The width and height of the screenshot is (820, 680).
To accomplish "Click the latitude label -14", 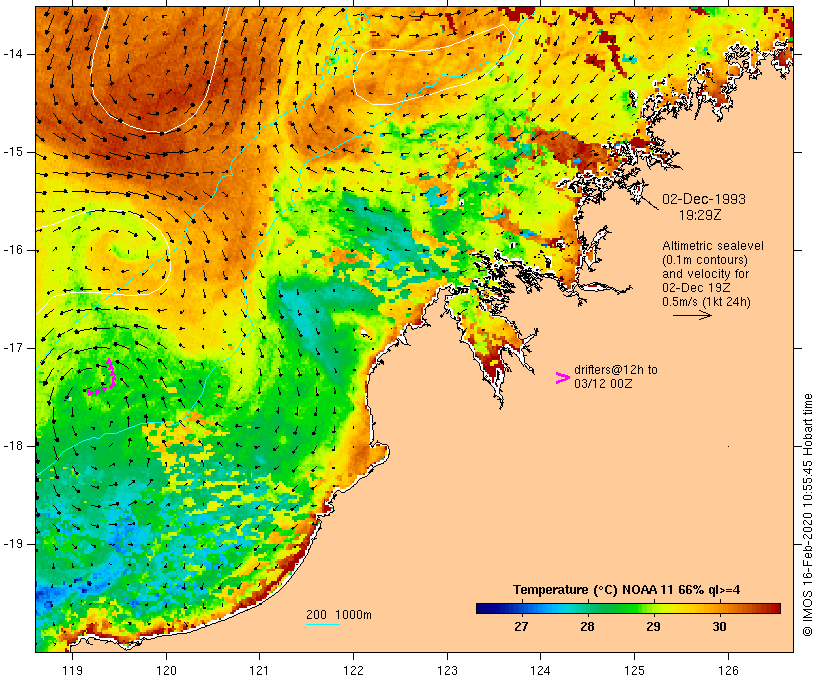I will (13, 54).
